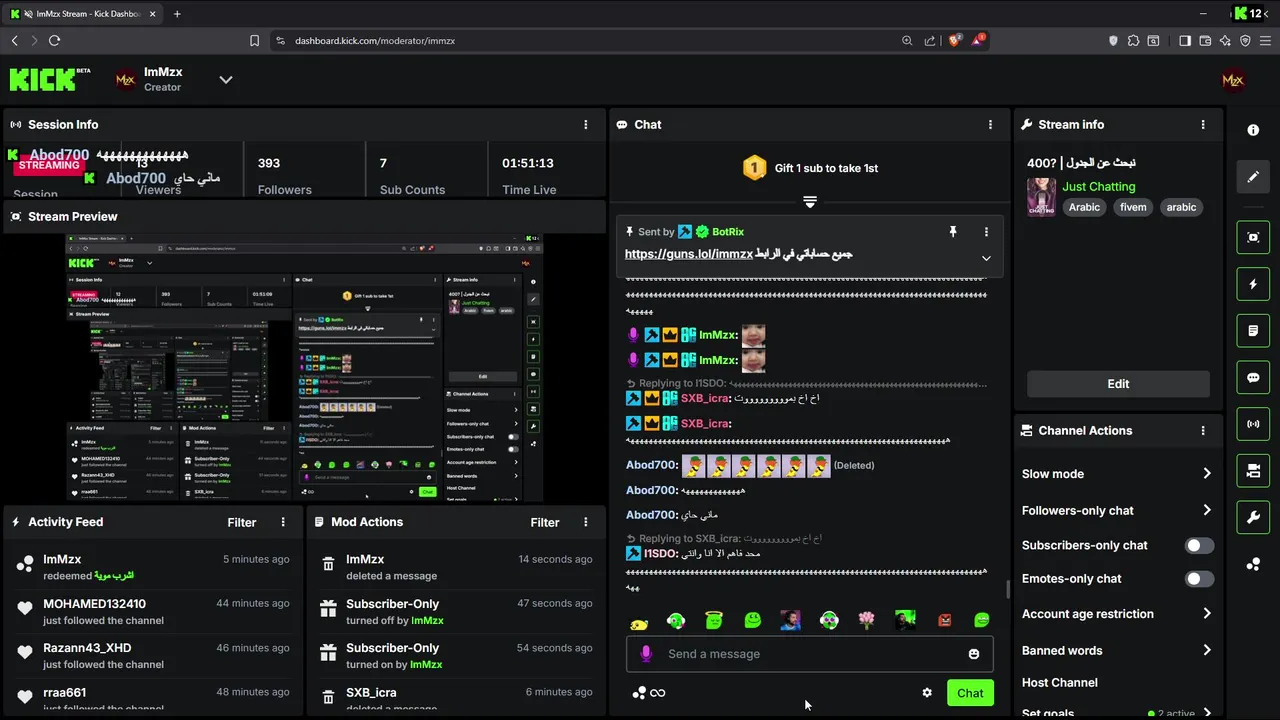1280x720 pixels.
Task: Click the purple microphone icon in chat input
Action: point(646,654)
